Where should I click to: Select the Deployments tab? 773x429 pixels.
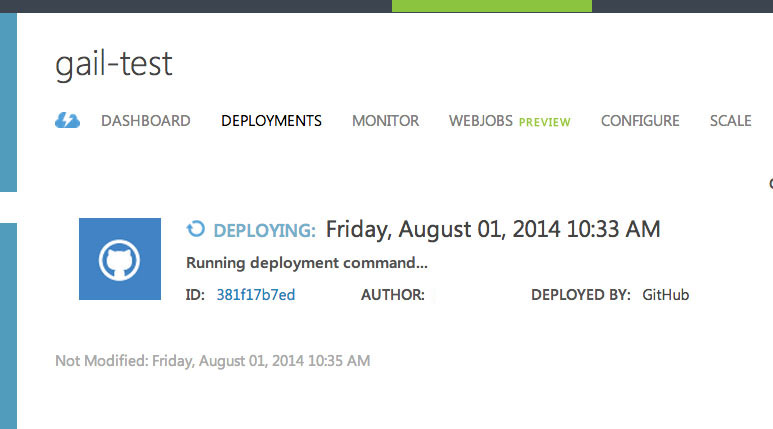(271, 121)
